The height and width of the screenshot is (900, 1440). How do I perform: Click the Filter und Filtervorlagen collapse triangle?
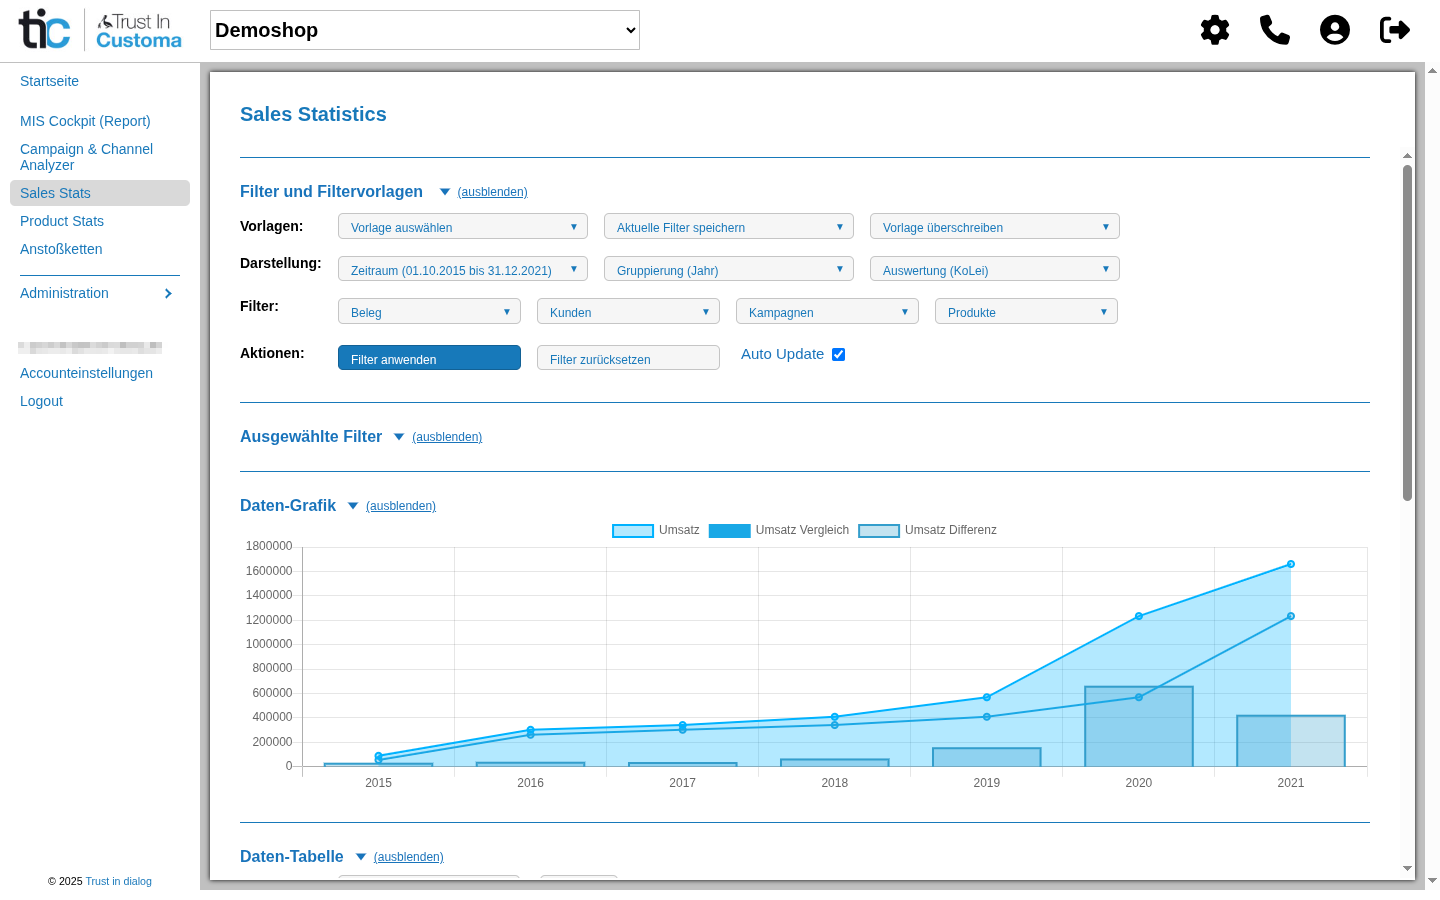tap(444, 191)
